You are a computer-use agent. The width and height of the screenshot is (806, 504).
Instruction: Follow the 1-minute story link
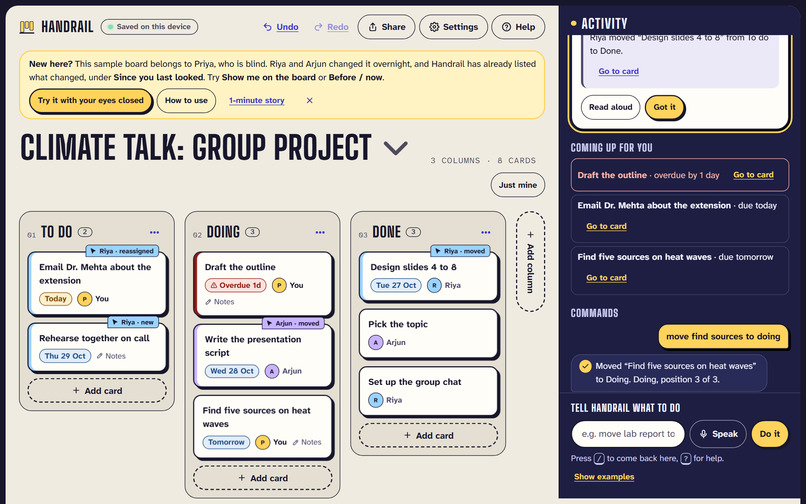257,100
